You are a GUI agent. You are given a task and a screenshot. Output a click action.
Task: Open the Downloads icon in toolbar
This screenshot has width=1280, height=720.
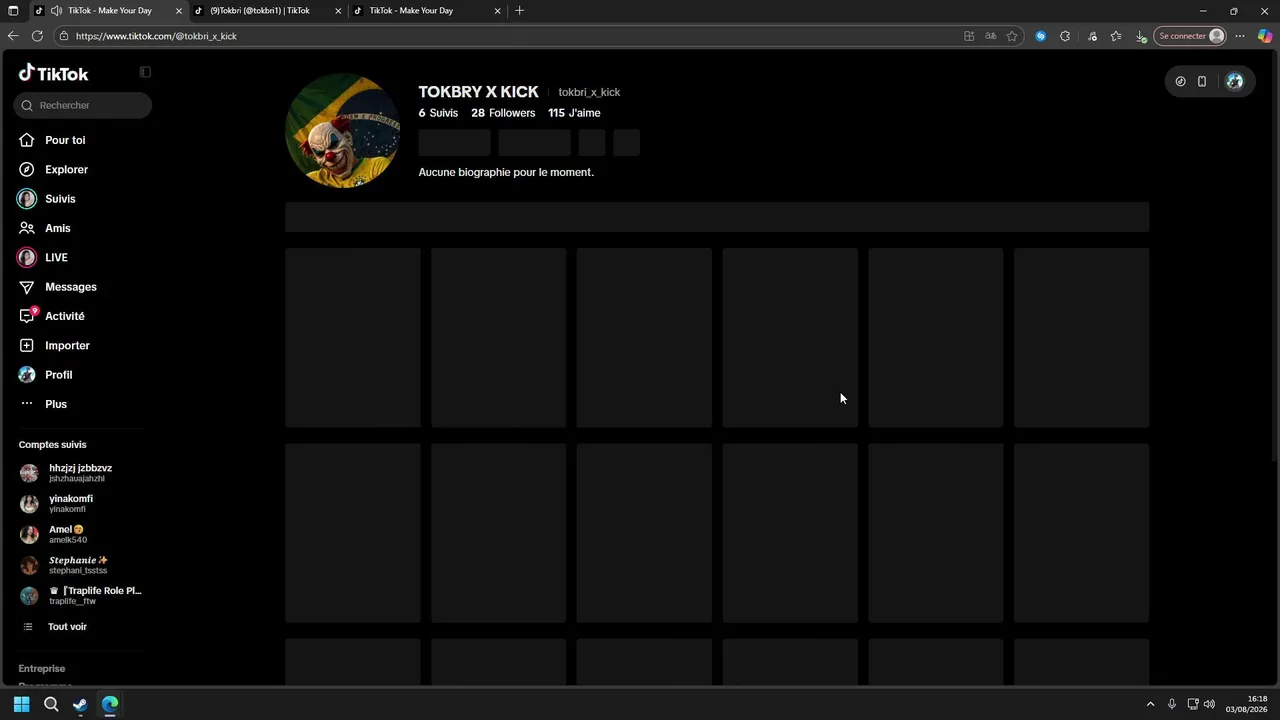pos(1141,36)
